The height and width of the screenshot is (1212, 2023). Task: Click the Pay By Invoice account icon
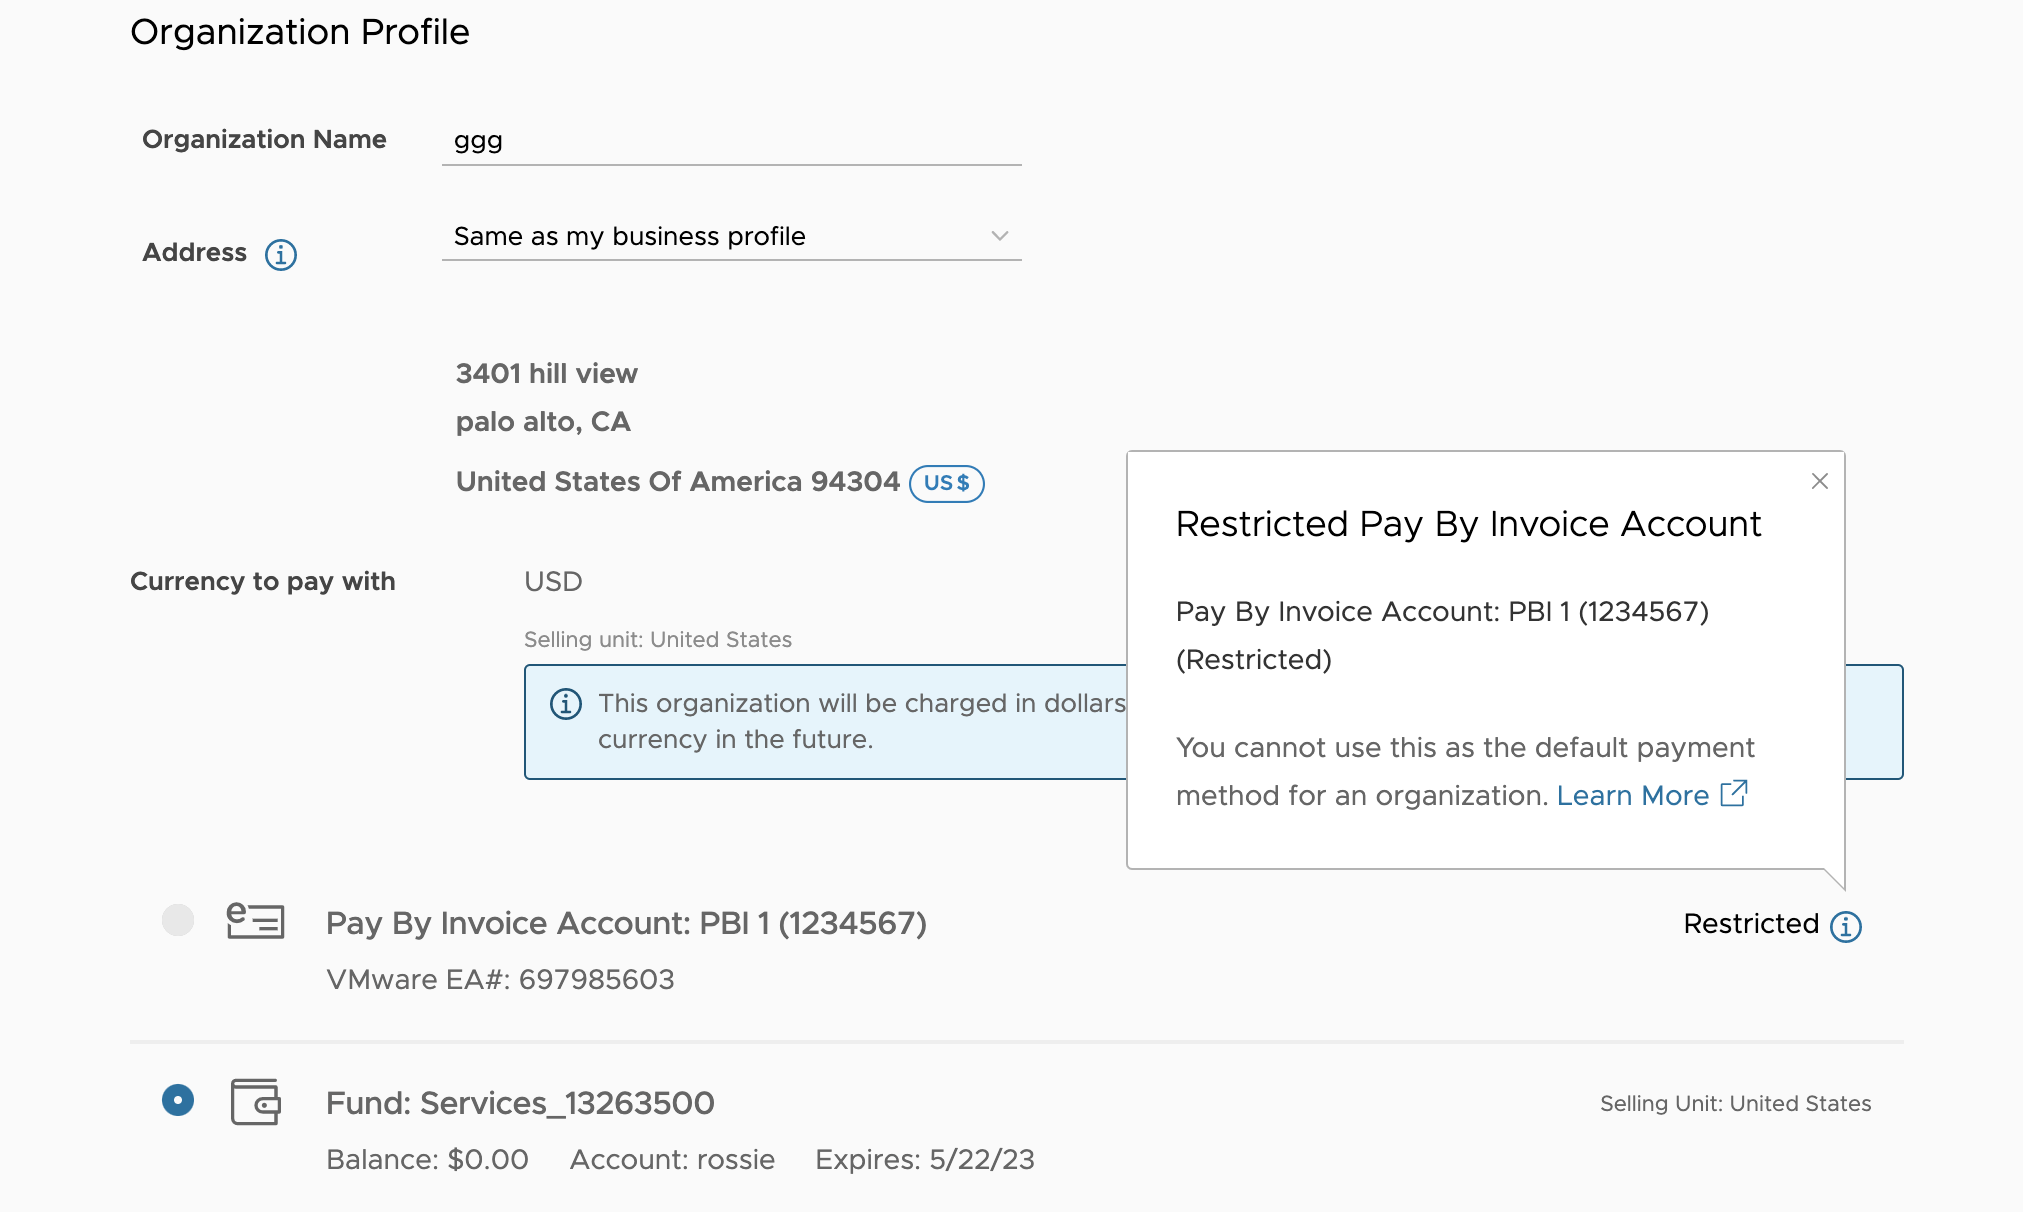pos(254,923)
